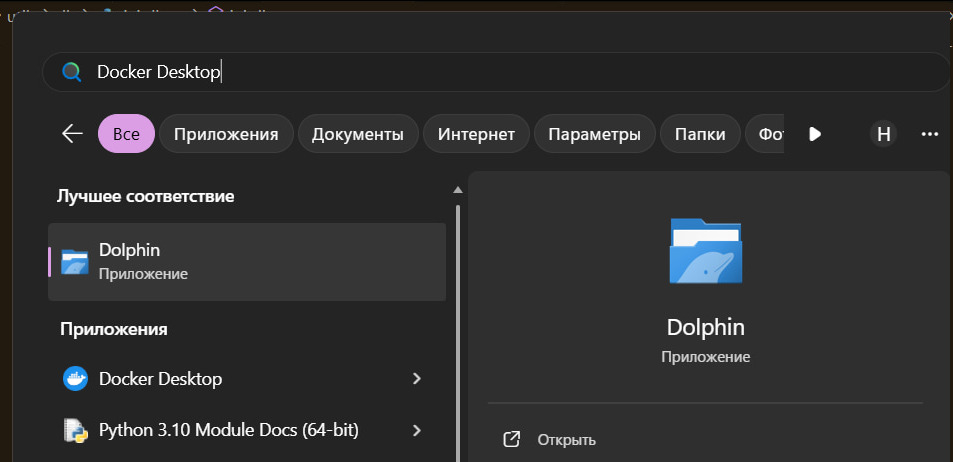
Task: Click the Python Module Docs icon
Action: tap(75, 430)
